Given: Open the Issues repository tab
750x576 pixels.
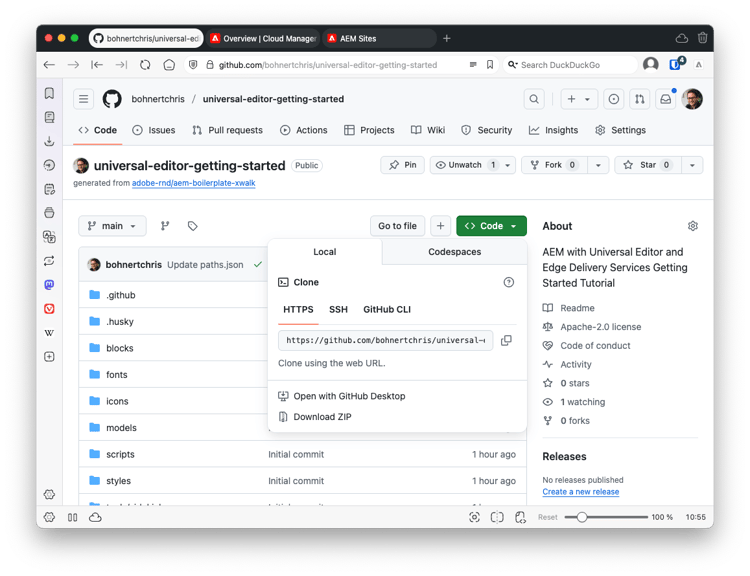Looking at the screenshot, I should coord(154,130).
